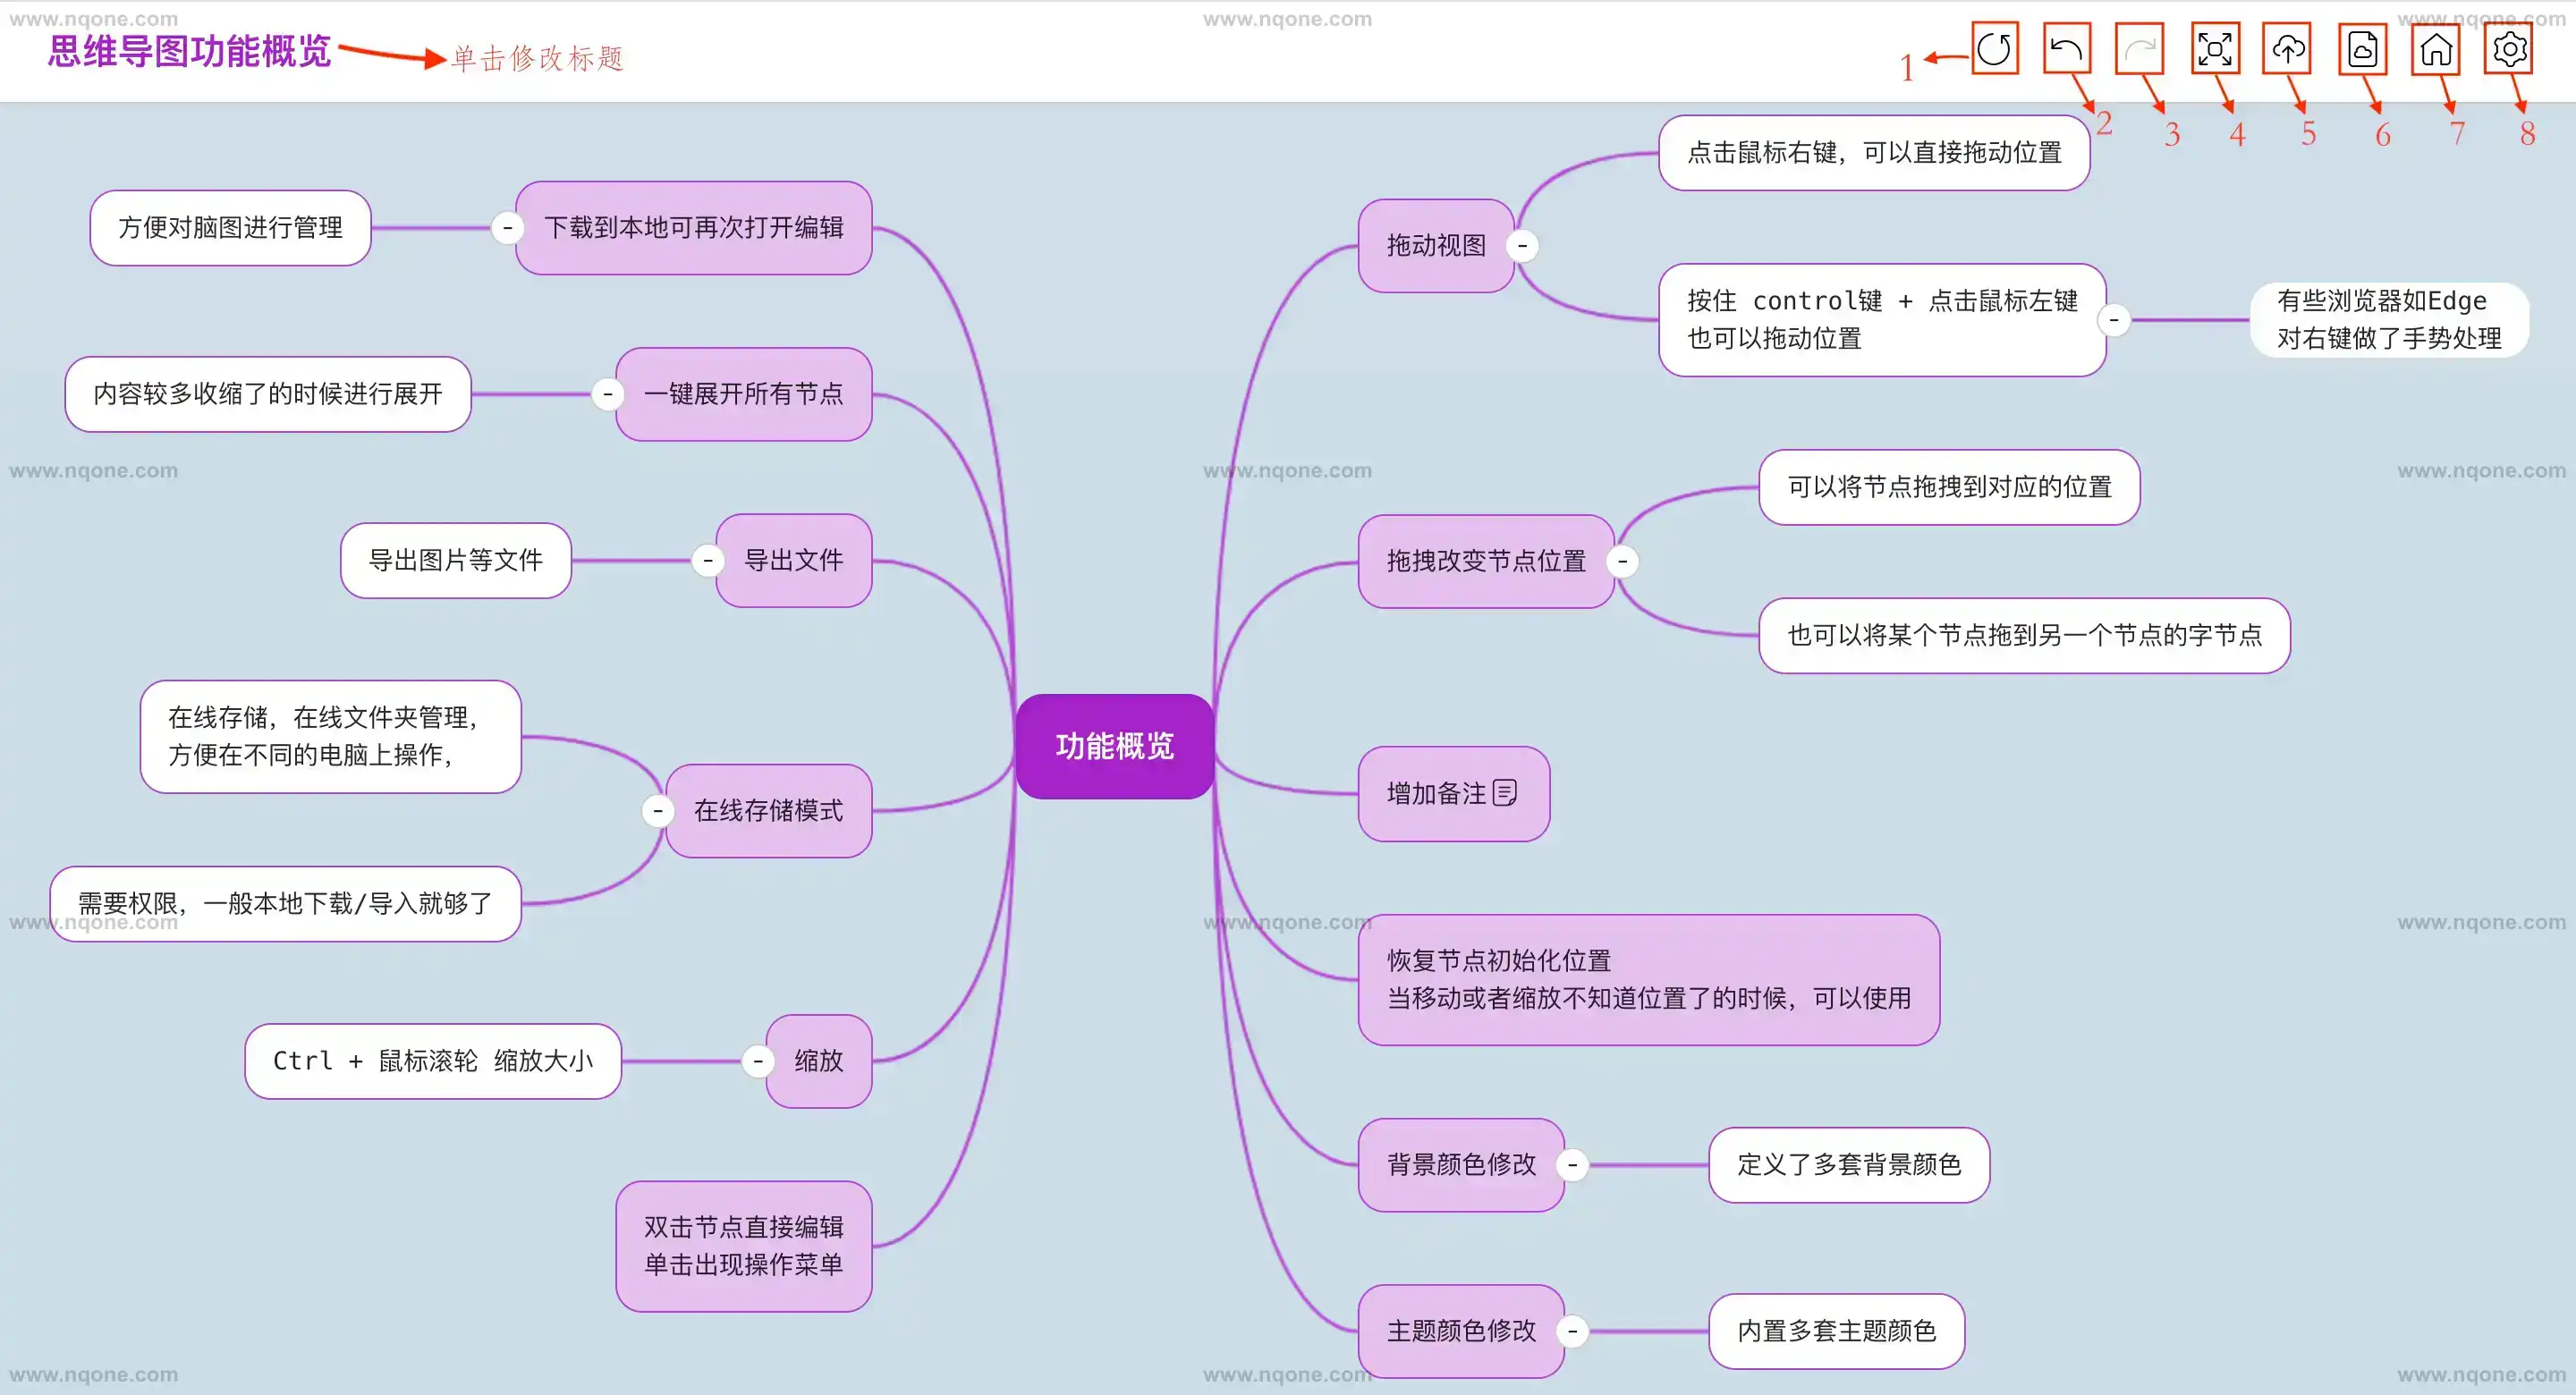Select the 在线存储，在线文件夹管理 node
This screenshot has width=2576, height=1395.
click(331, 737)
